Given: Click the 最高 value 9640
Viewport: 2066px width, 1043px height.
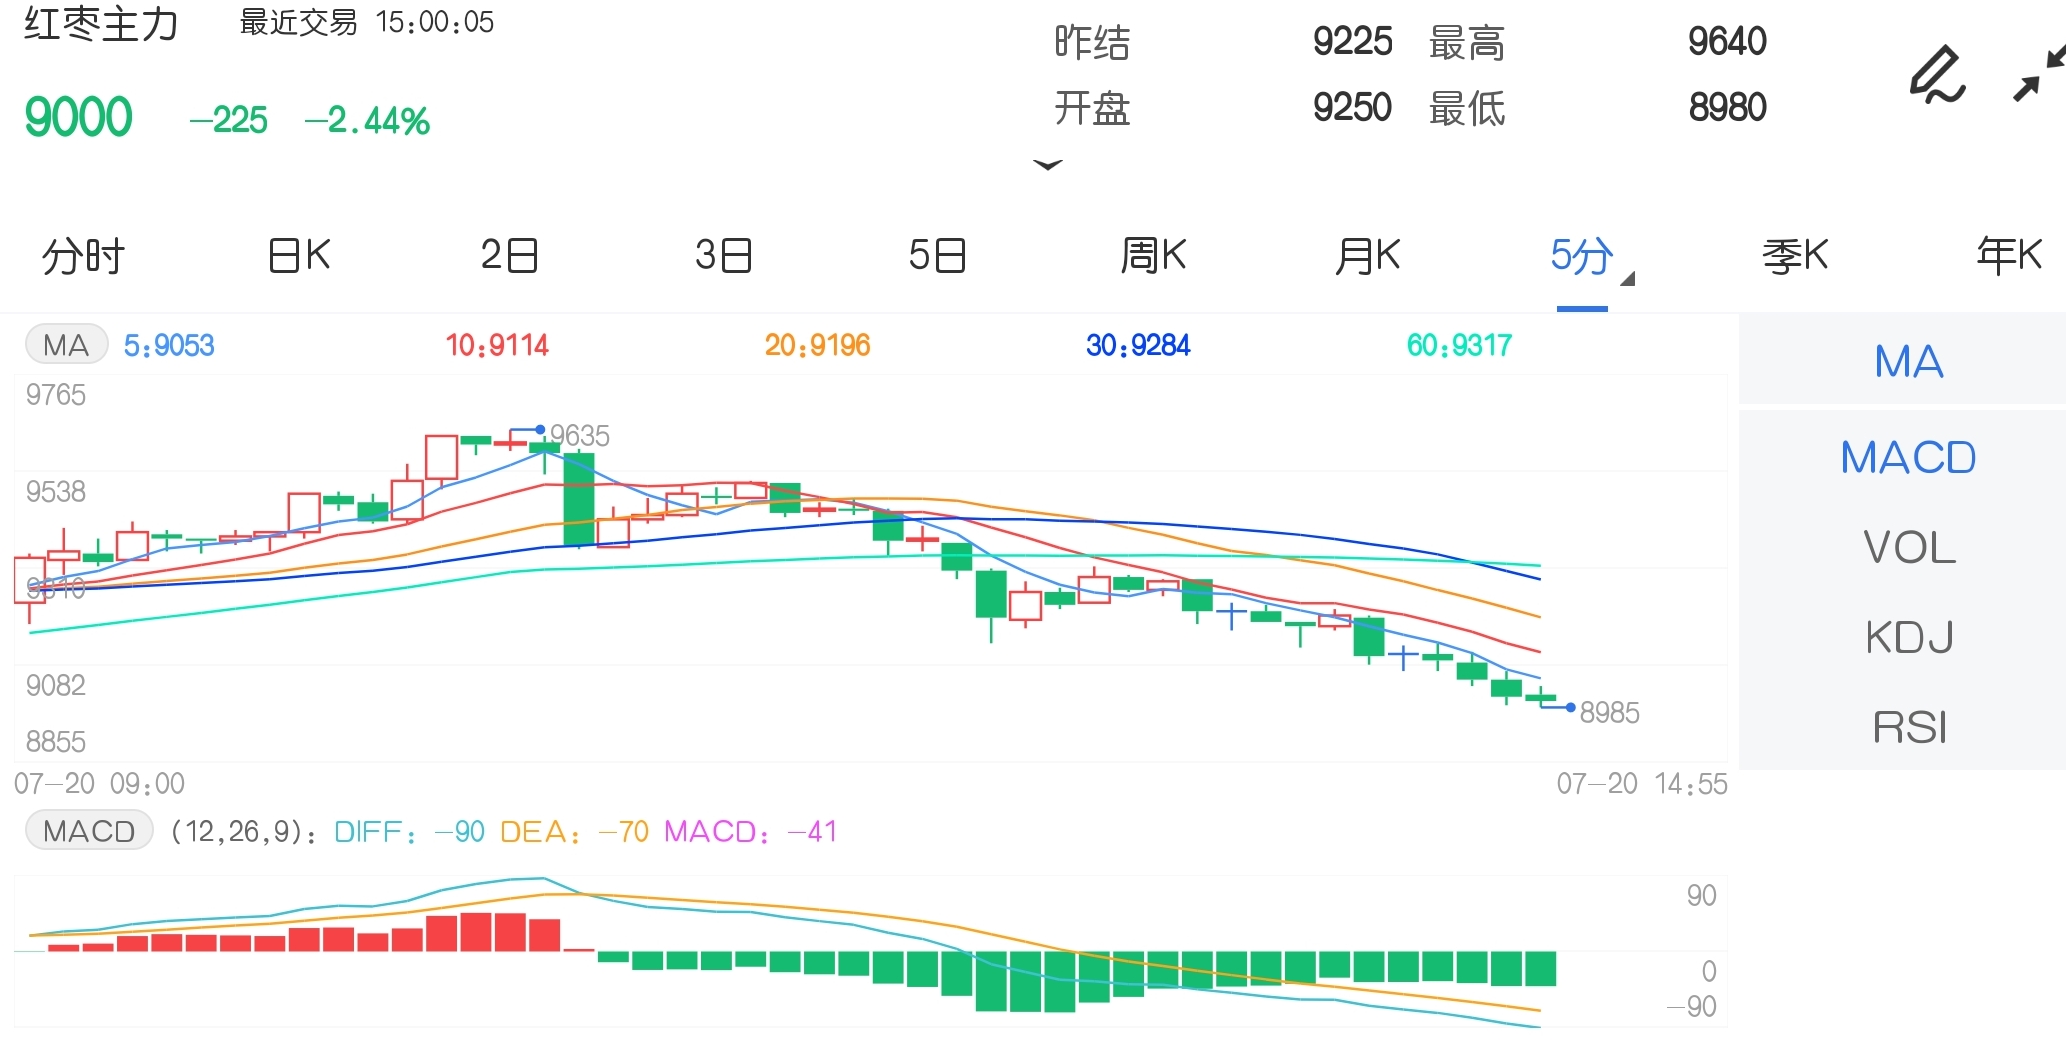Looking at the screenshot, I should coord(1727,42).
